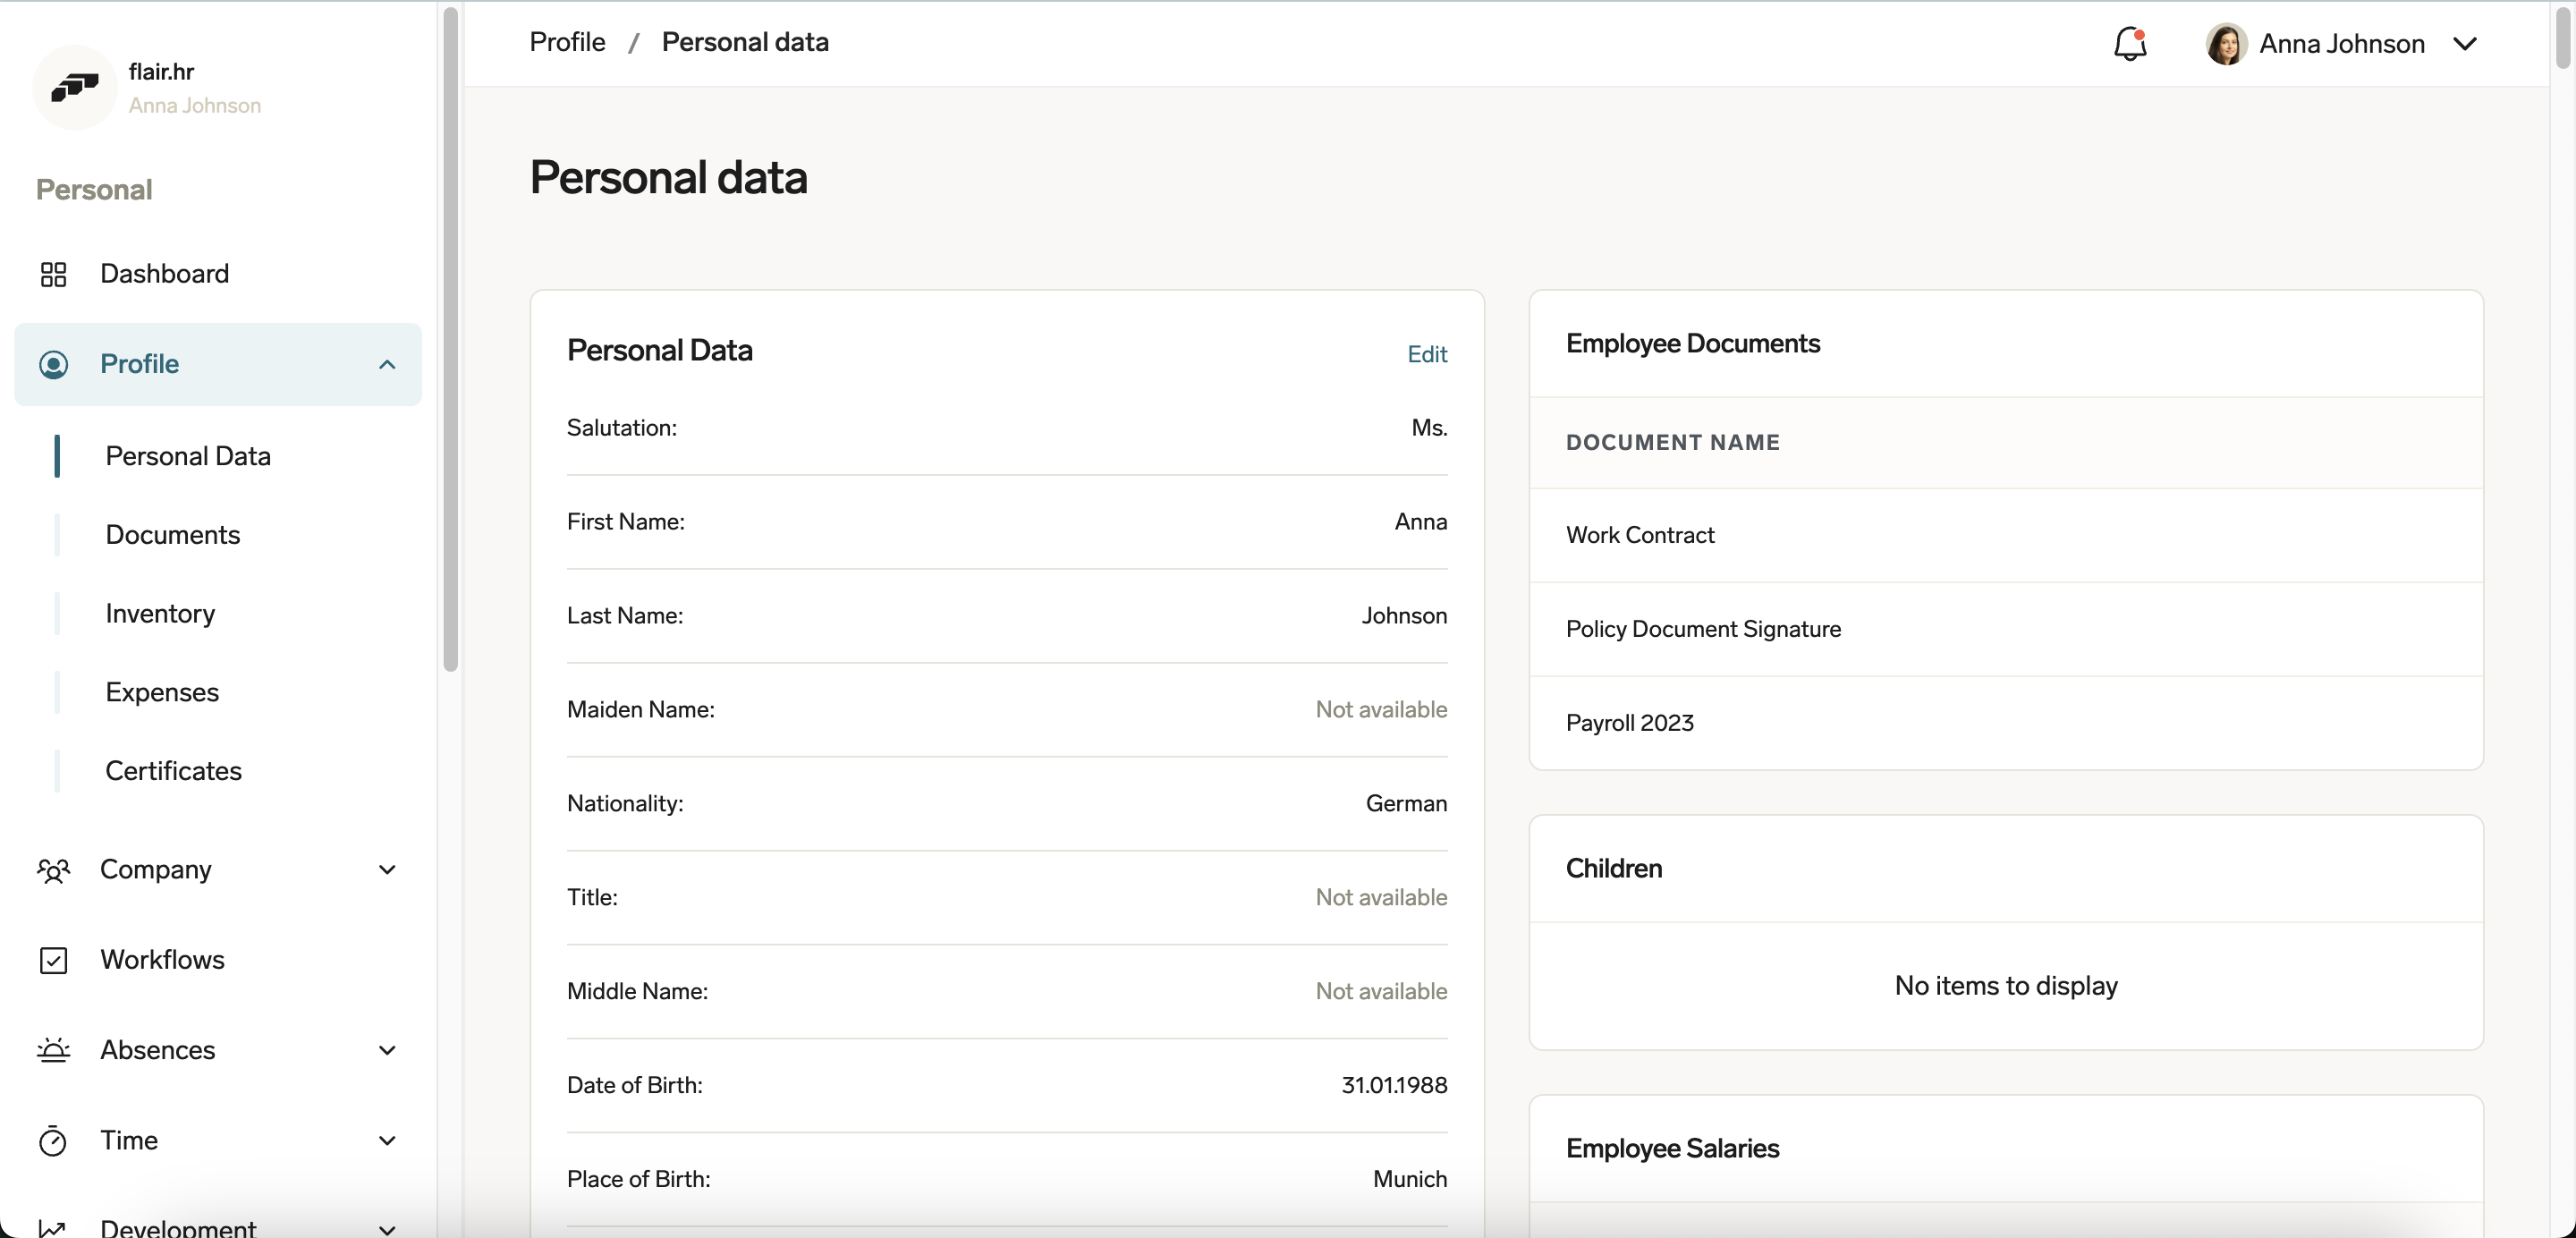Screen dimensions: 2576x1238
Task: Expand the Company menu chevron
Action: [387, 870]
